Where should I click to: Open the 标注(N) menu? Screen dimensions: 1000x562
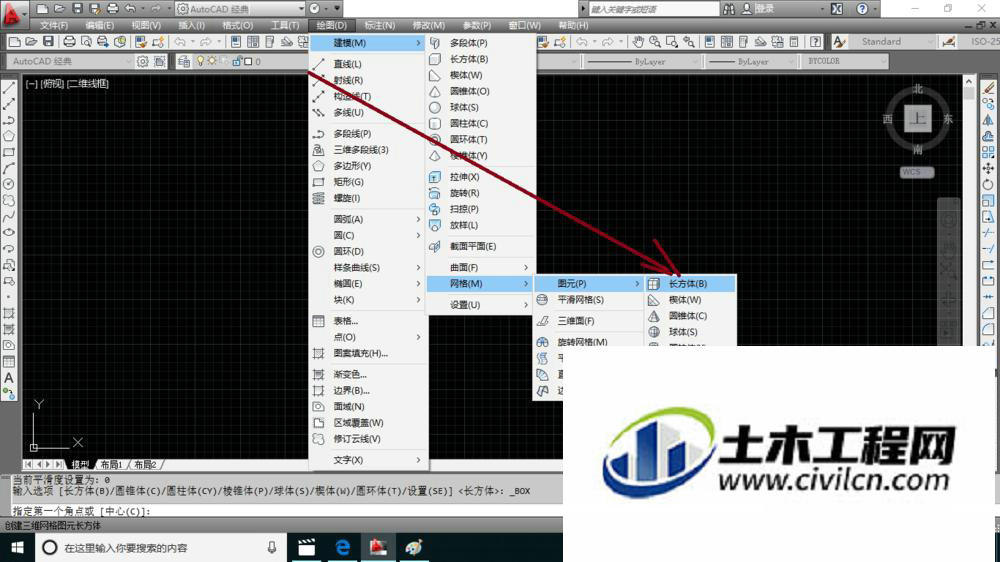click(379, 26)
